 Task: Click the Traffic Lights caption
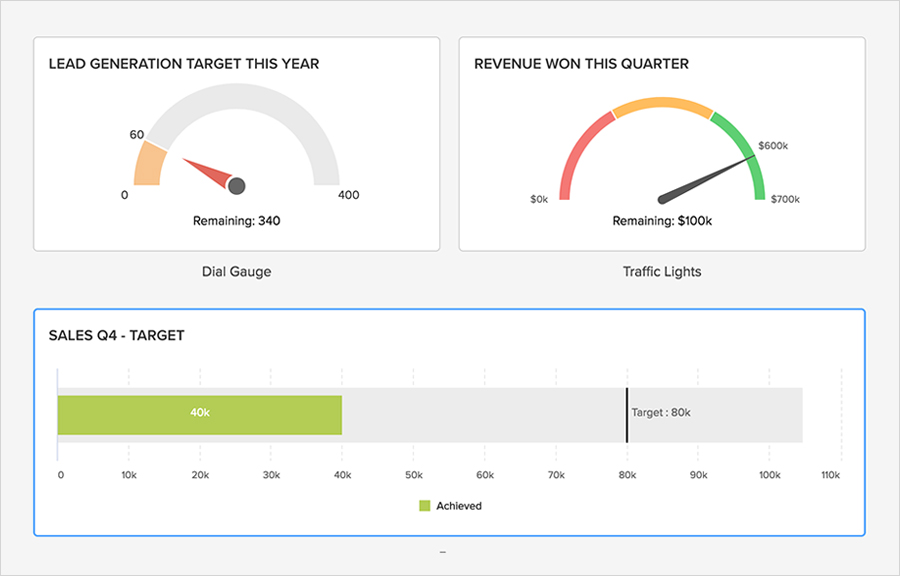point(662,271)
